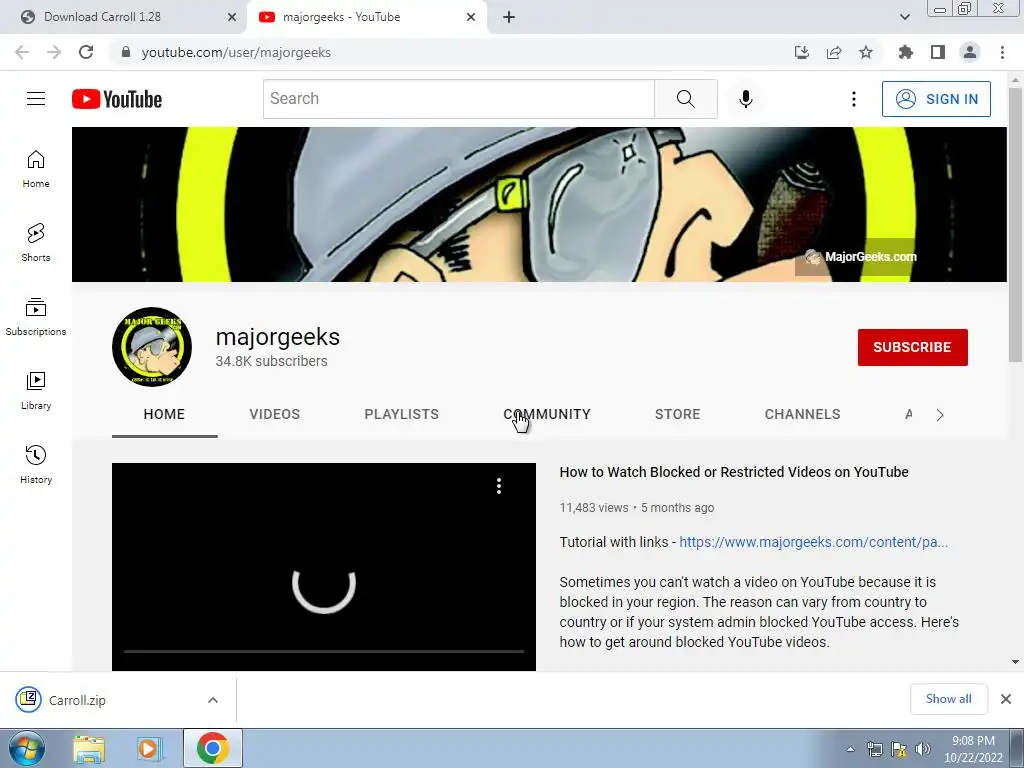Go to Home in the sidebar

36,169
